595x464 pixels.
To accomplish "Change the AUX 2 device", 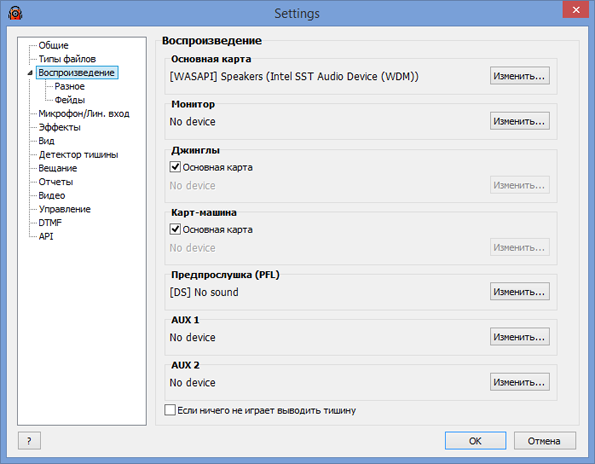I will click(519, 382).
